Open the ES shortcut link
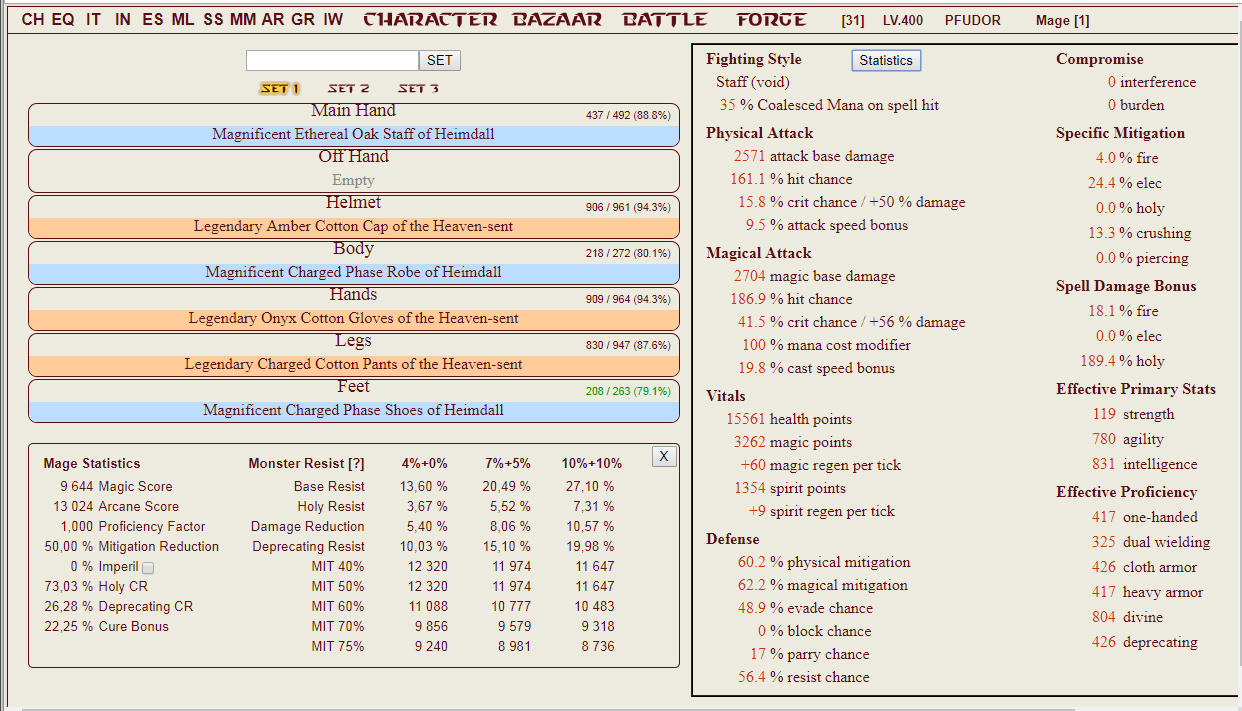Screen dimensions: 1242x711 pyautogui.click(x=153, y=19)
